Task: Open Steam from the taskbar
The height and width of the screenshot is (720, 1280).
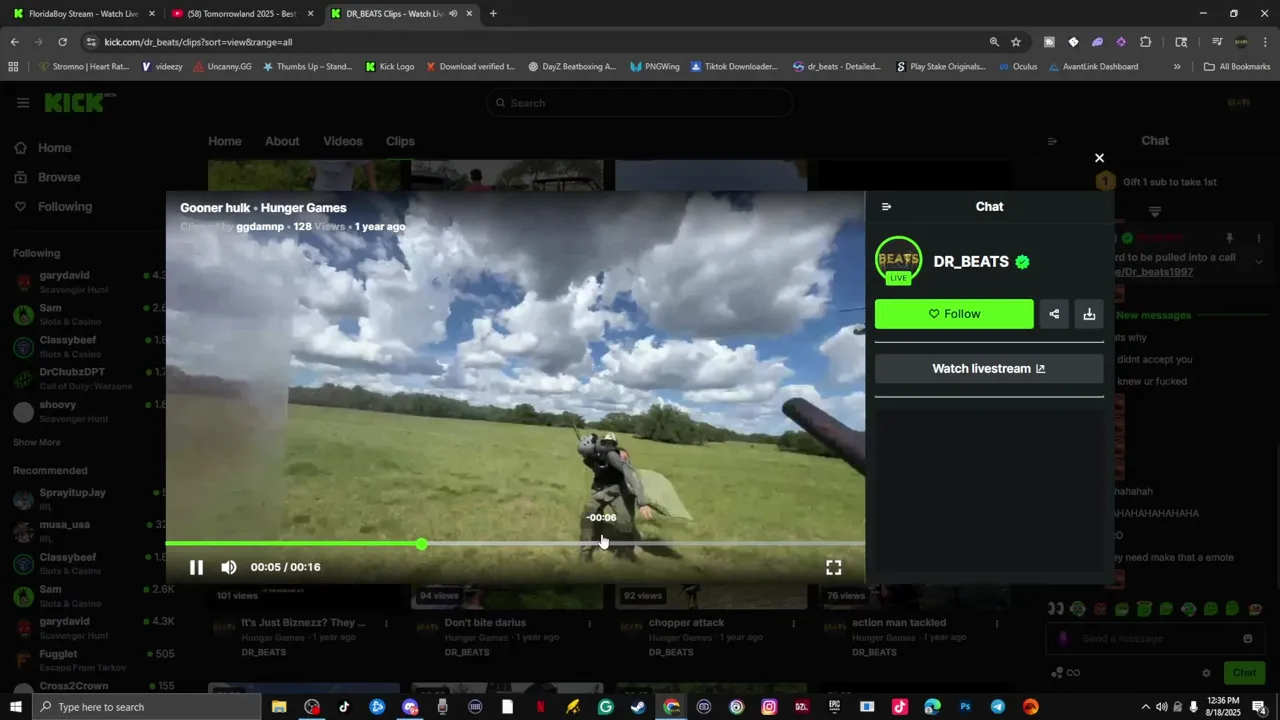Action: click(638, 707)
